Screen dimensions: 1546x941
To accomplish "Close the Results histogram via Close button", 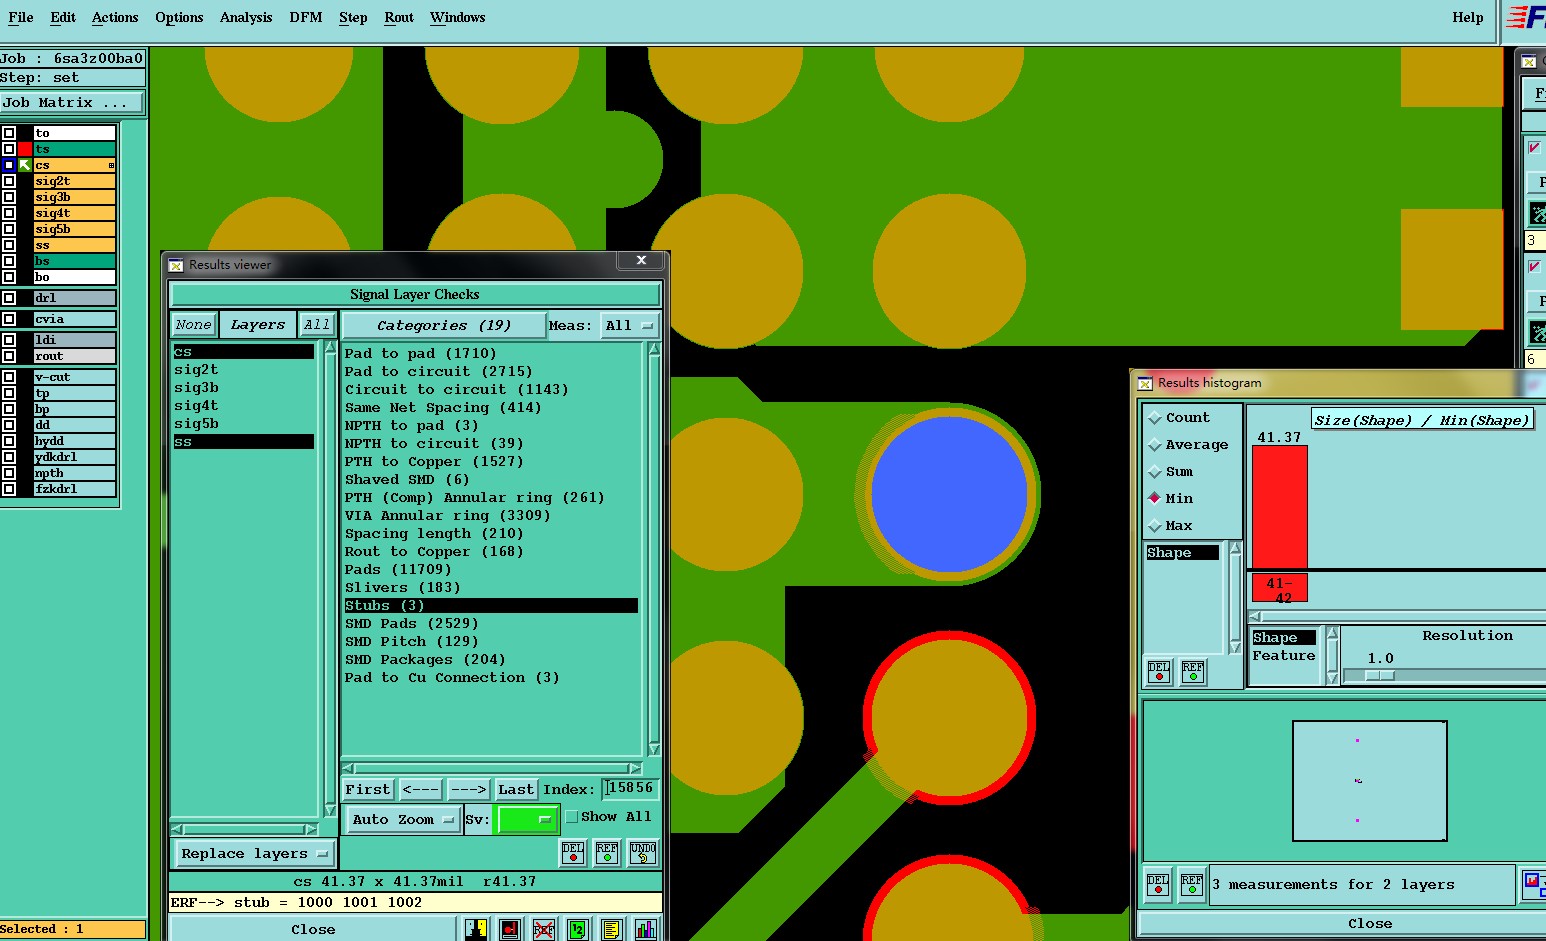I will [1370, 924].
